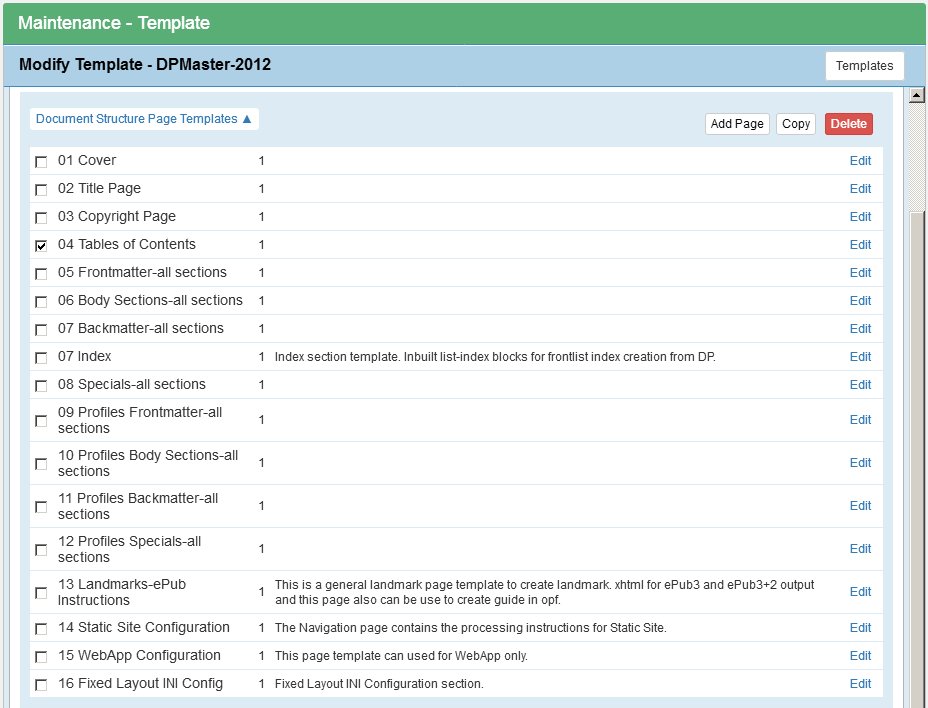Check the 15 WebApp Configuration checkbox
This screenshot has height=708, width=928.
tap(41, 655)
